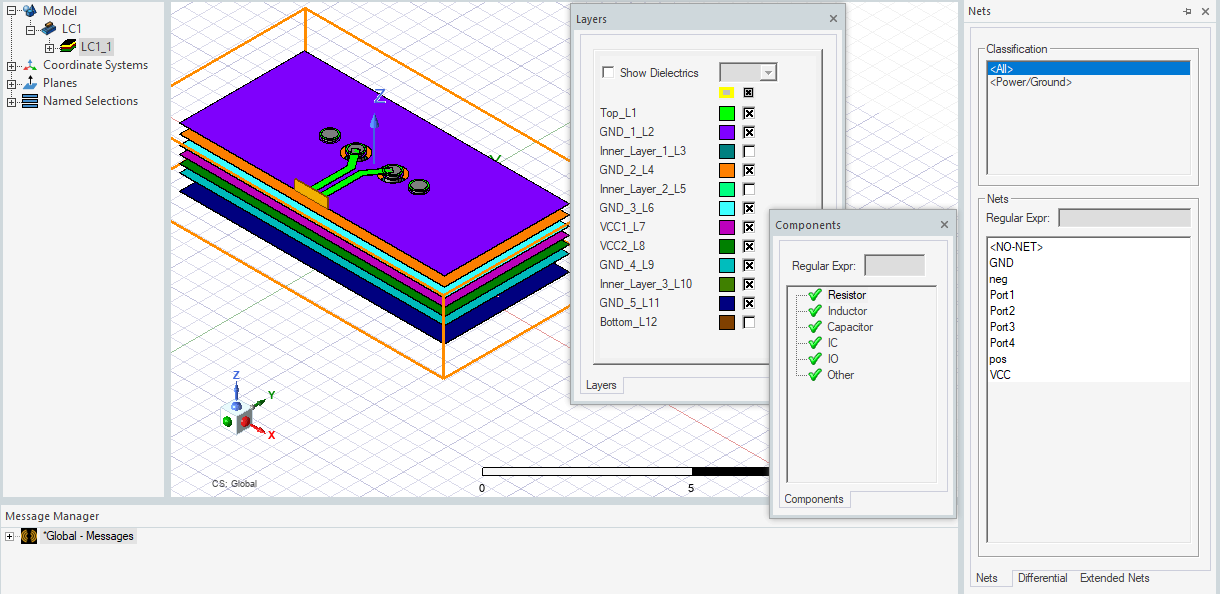The width and height of the screenshot is (1220, 594).
Task: Expand the Planes node
Action: tap(11, 83)
